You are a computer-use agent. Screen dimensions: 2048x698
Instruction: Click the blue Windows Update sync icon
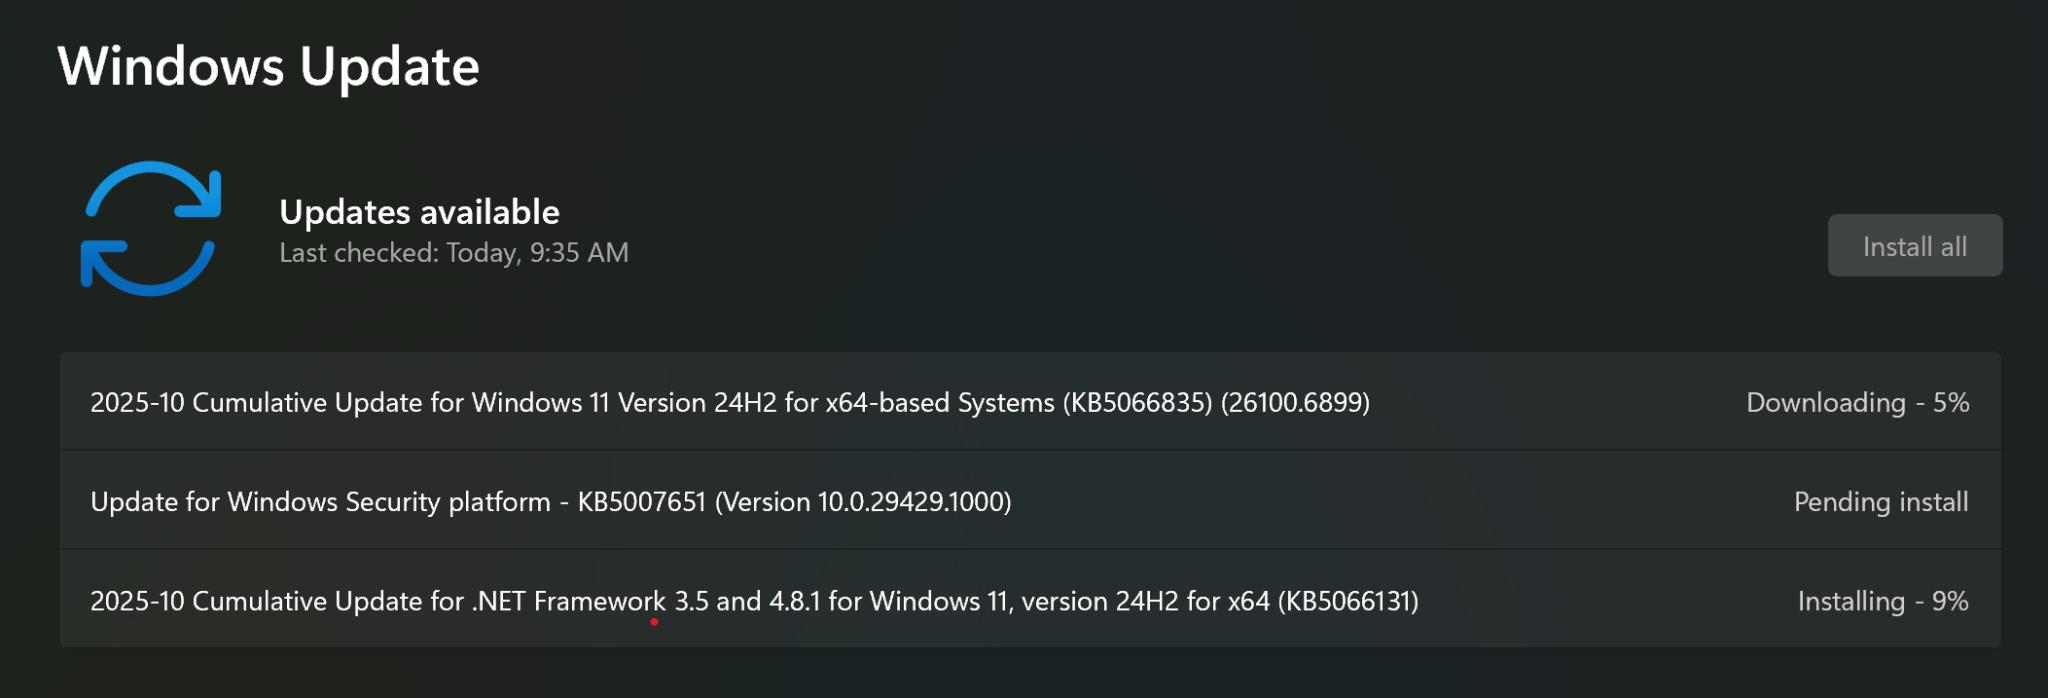(x=150, y=229)
